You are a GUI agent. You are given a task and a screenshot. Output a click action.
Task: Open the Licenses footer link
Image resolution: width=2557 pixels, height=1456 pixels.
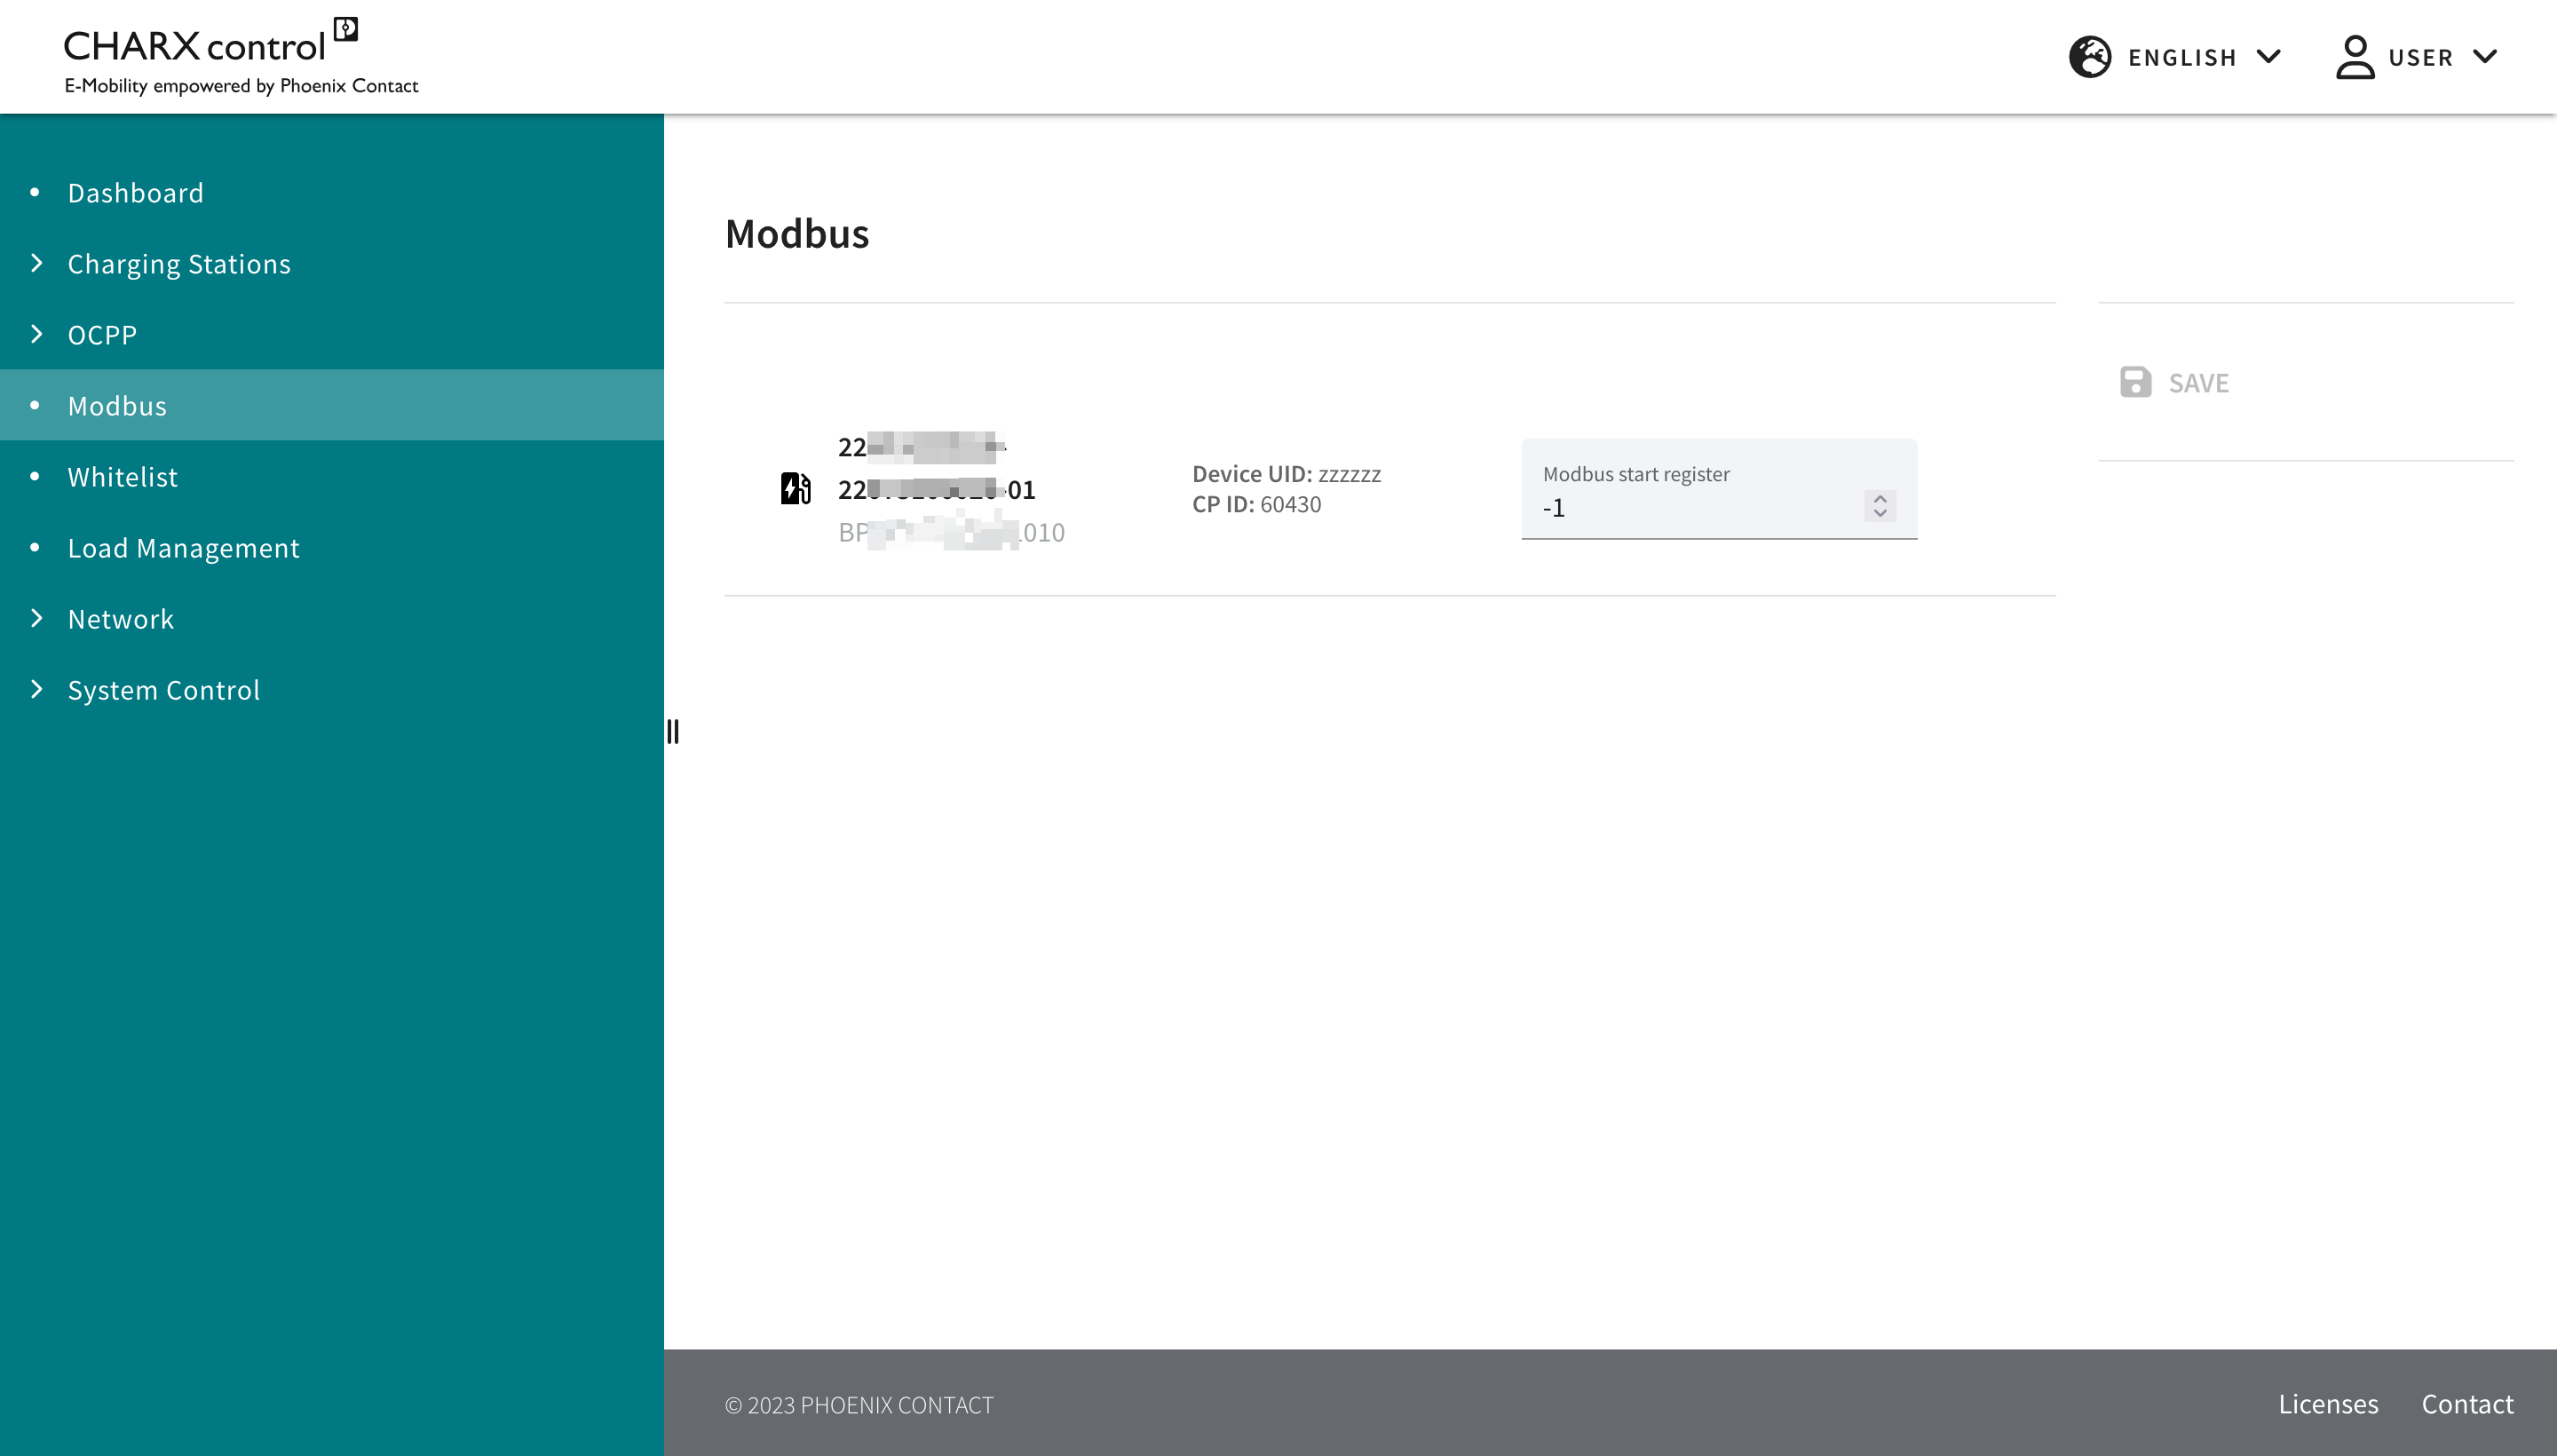pyautogui.click(x=2327, y=1404)
